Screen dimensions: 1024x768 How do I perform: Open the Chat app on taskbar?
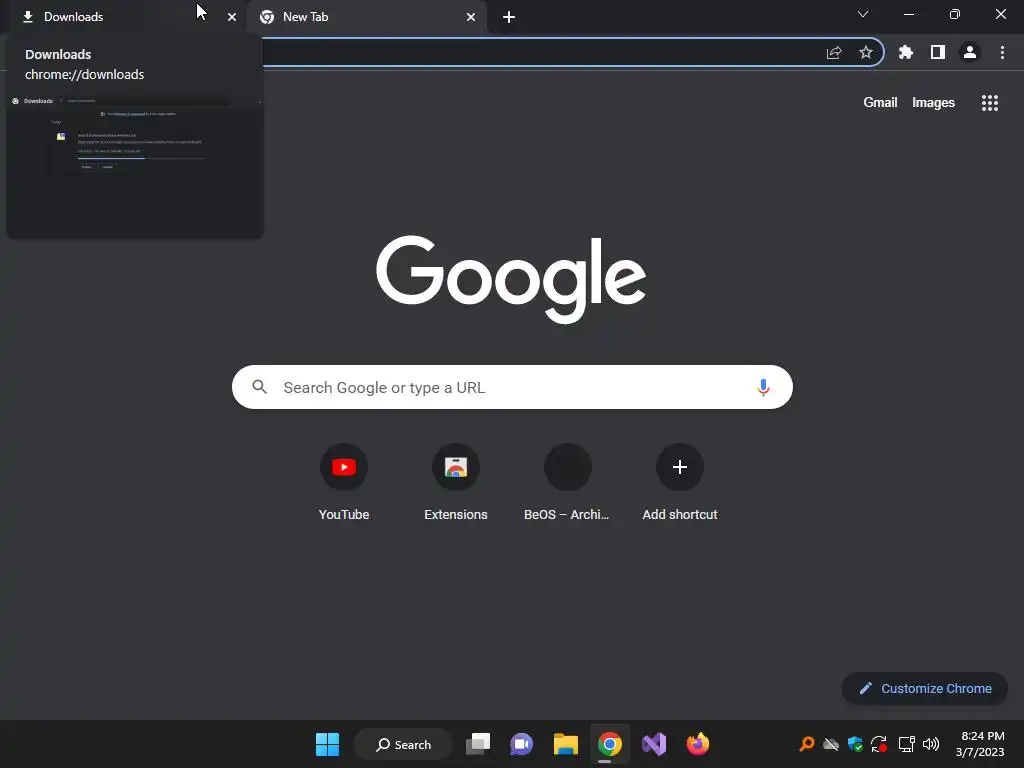[521, 744]
